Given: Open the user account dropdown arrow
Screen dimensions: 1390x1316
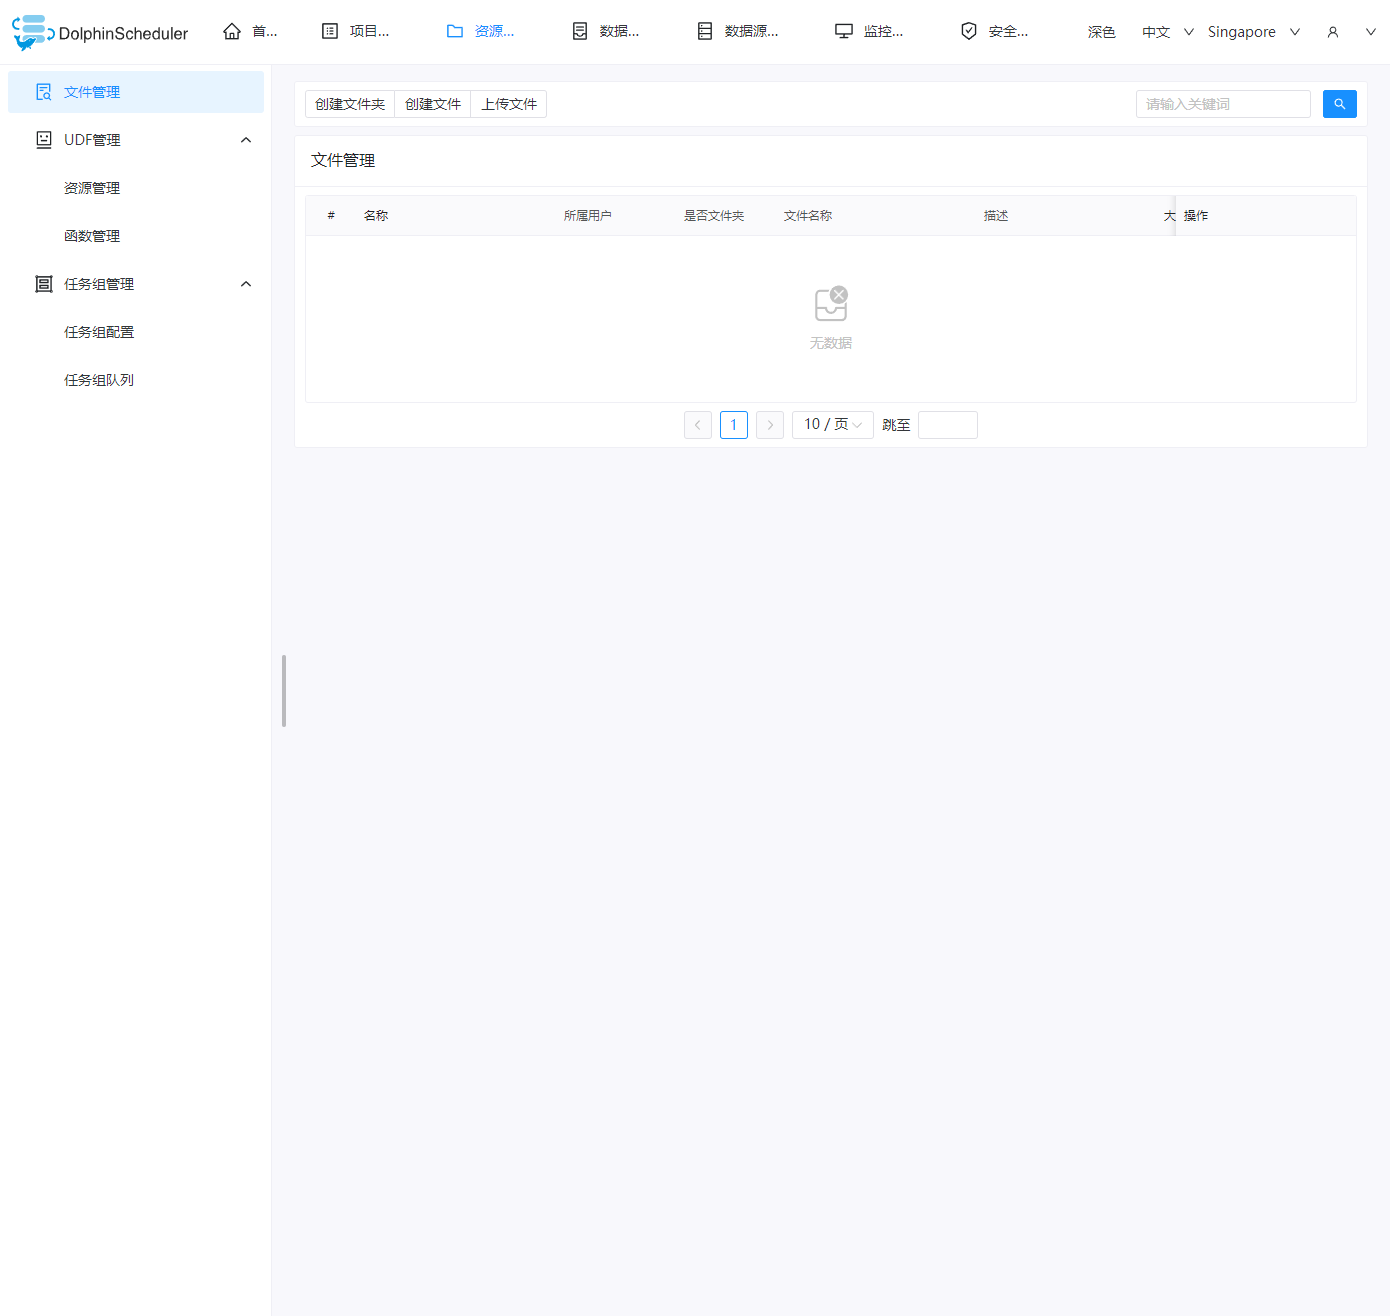Looking at the screenshot, I should pyautogui.click(x=1371, y=32).
